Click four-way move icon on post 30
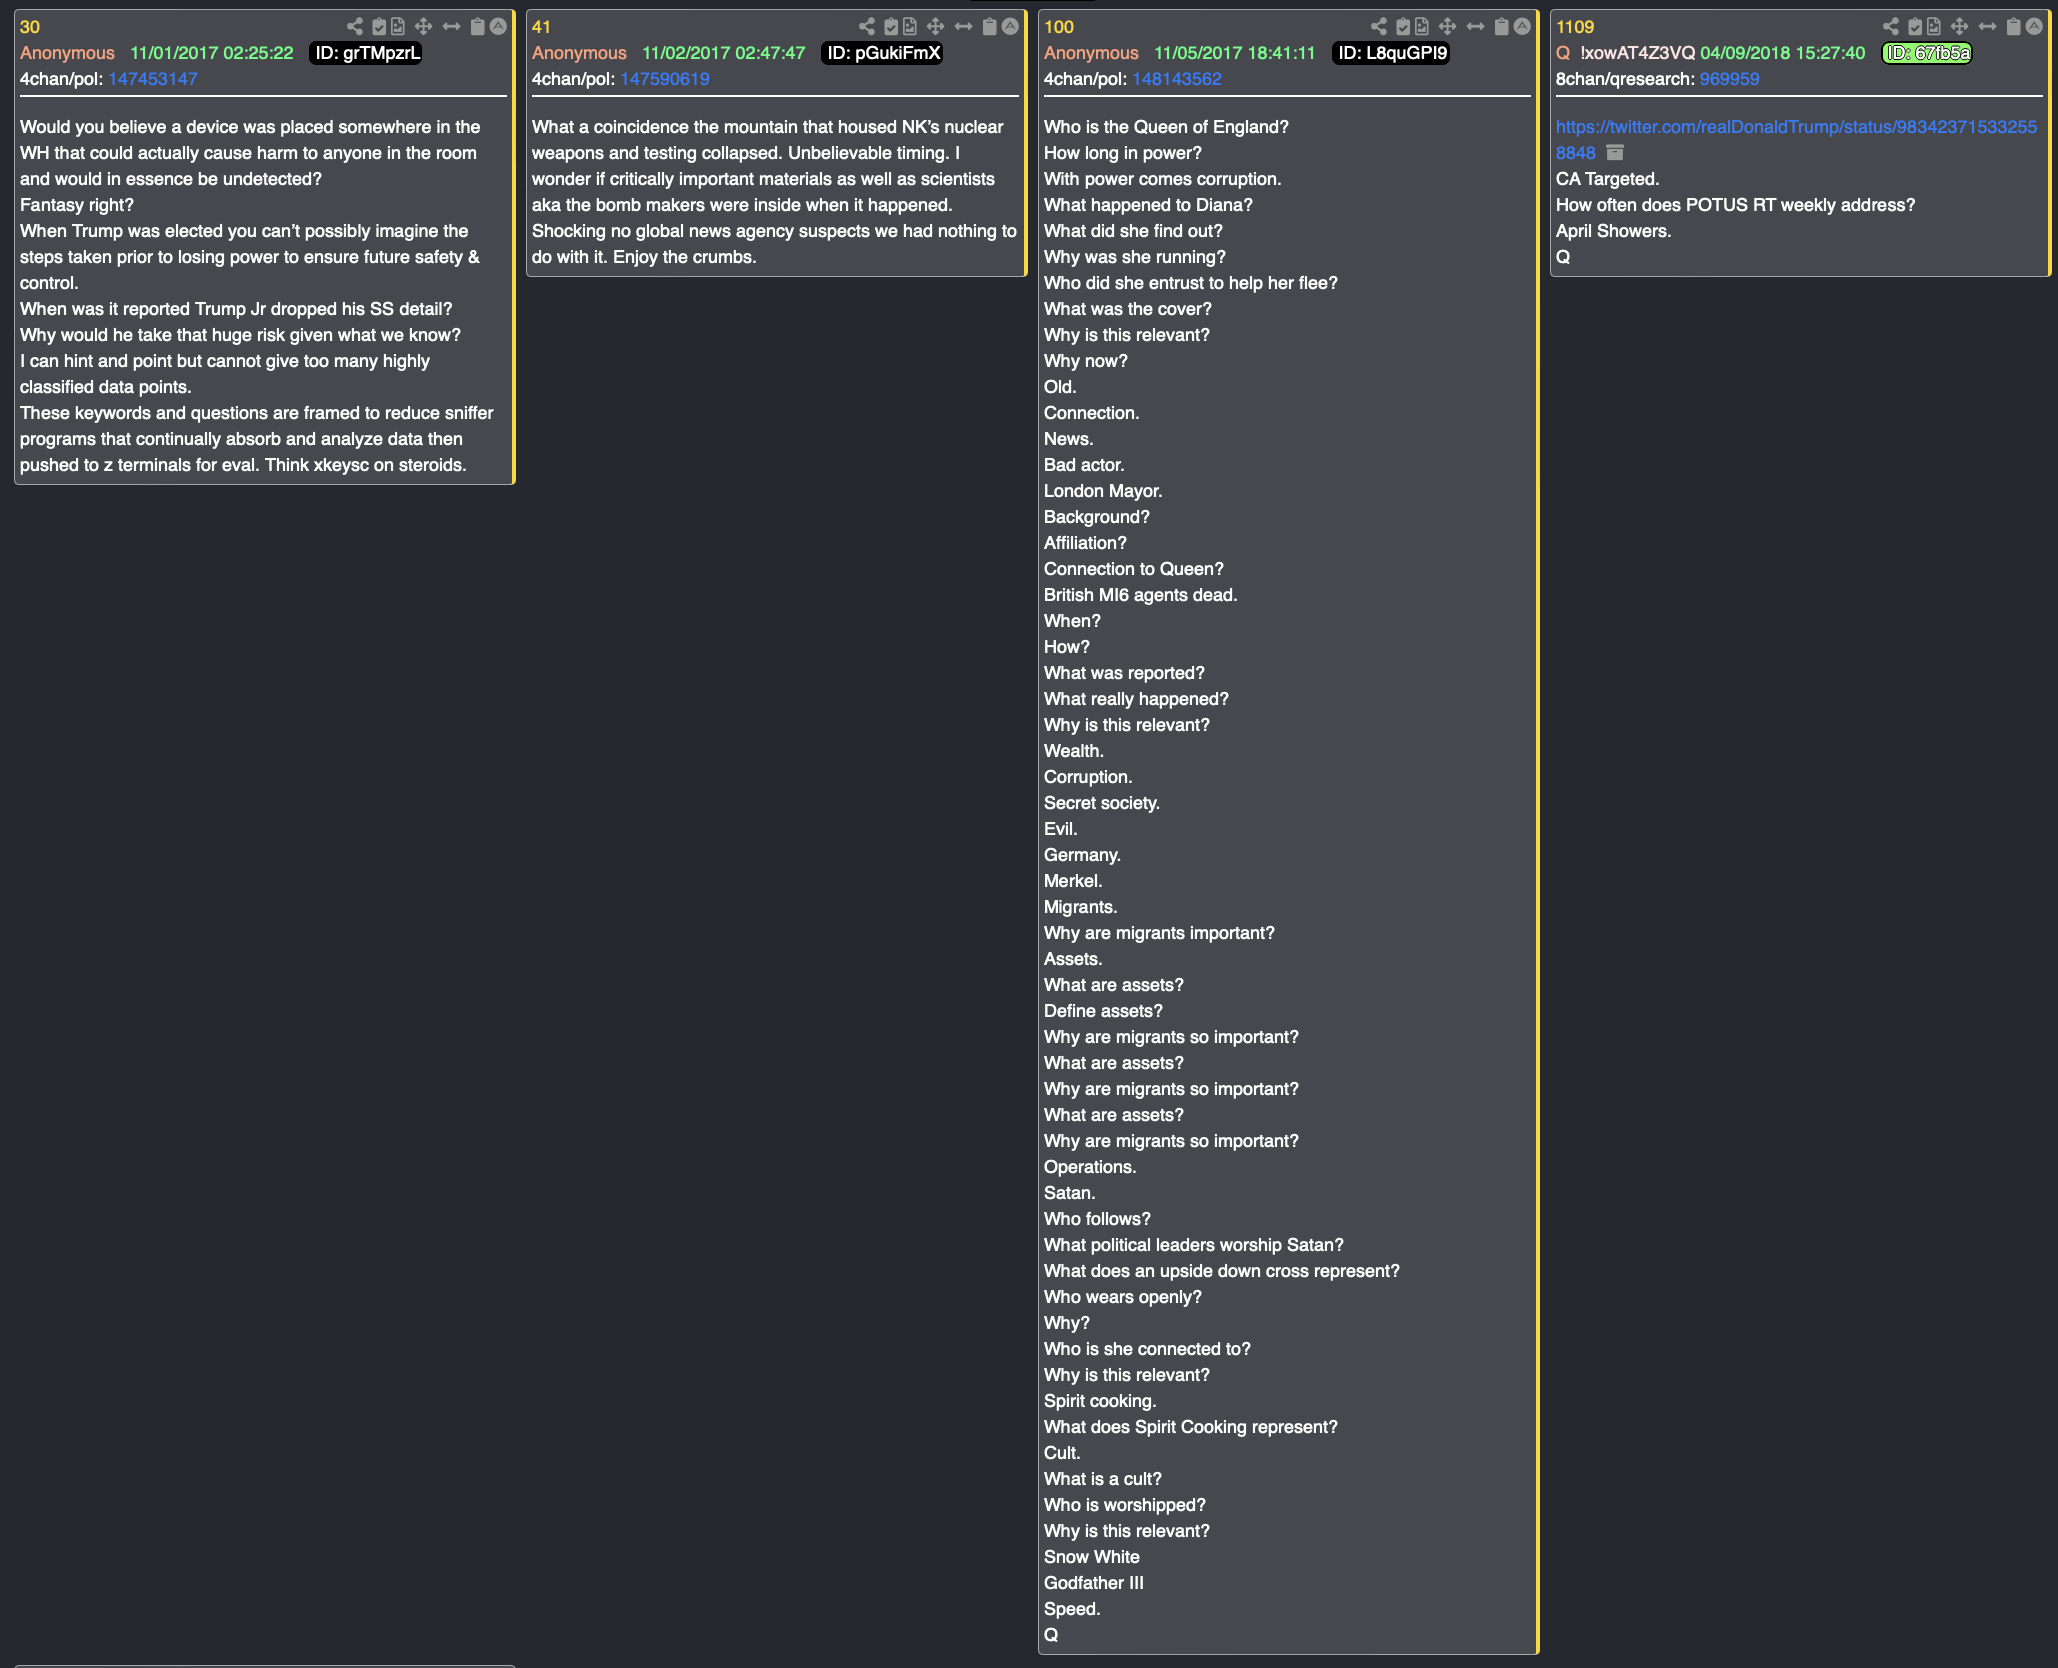Screen dimensions: 2058x1668 [423, 27]
